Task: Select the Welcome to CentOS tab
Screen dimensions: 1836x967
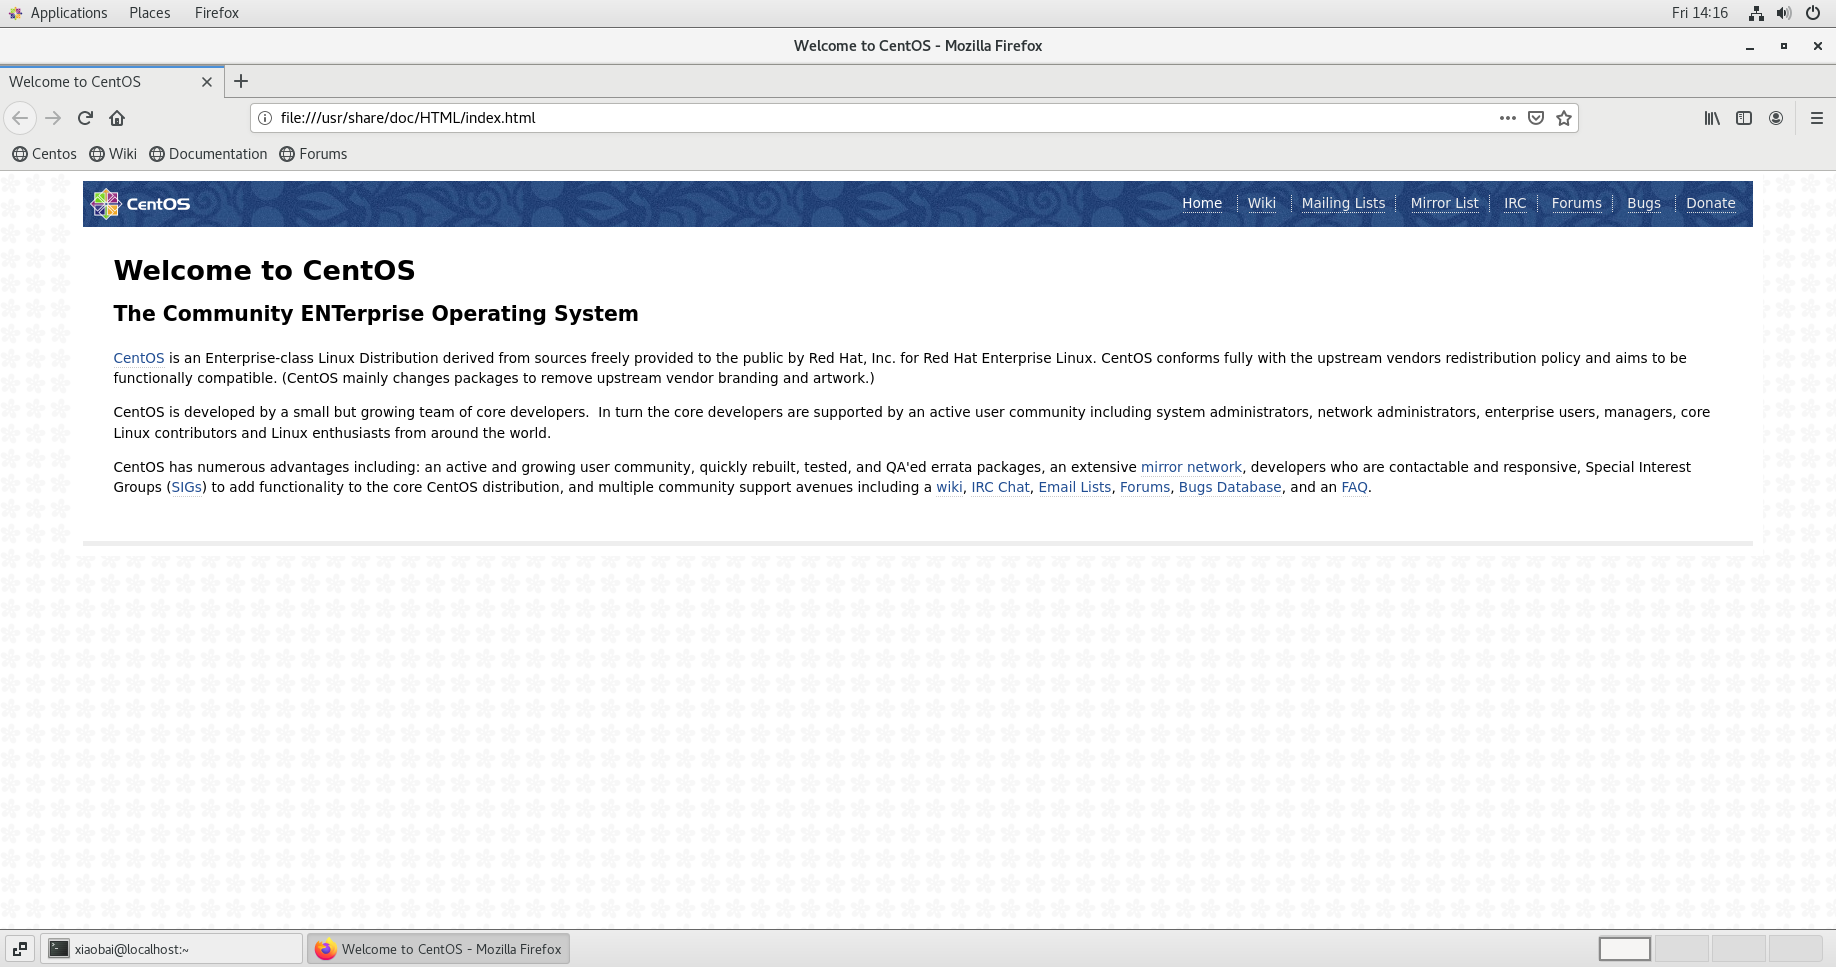Action: coord(110,82)
